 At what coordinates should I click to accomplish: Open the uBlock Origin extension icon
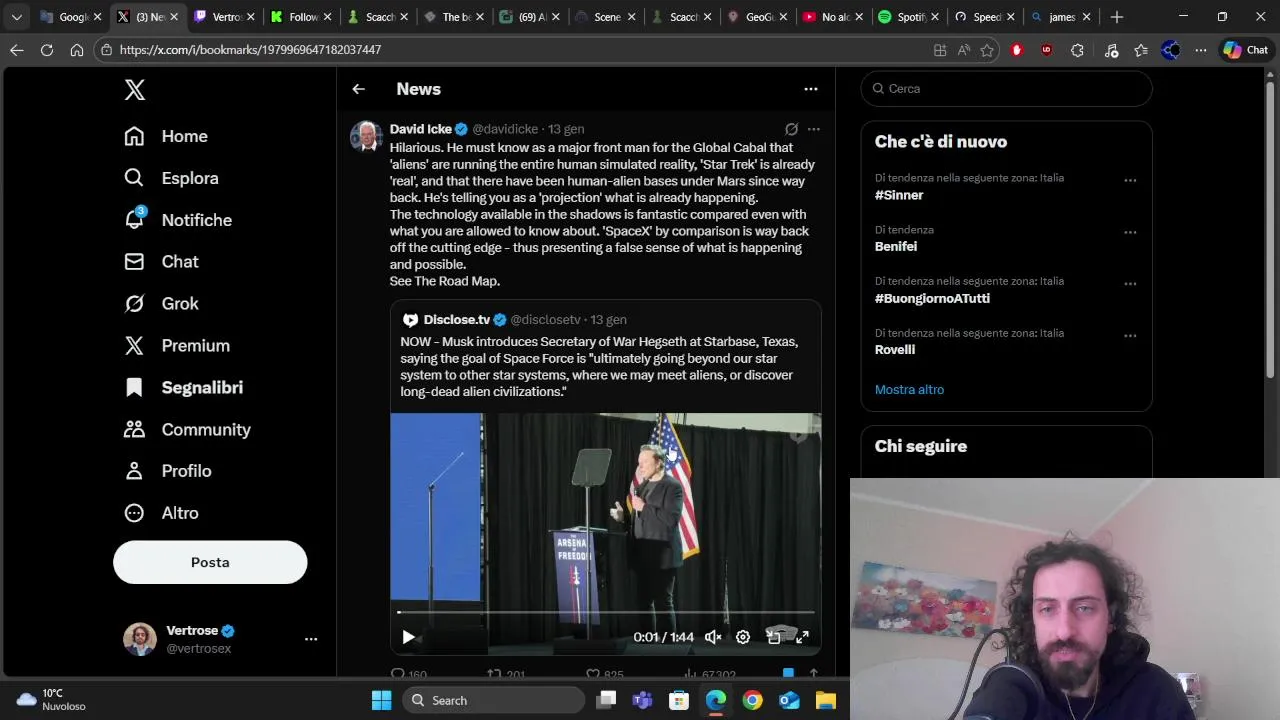pyautogui.click(x=1047, y=50)
